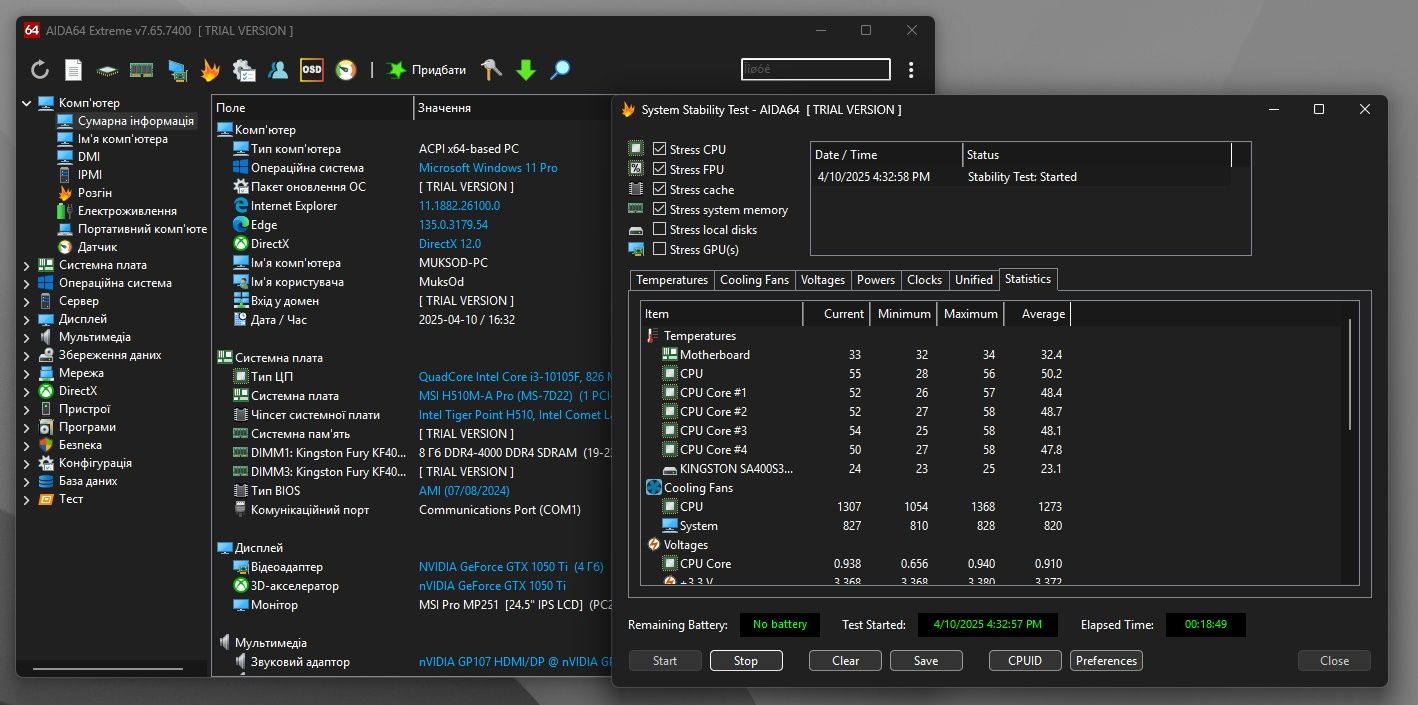
Task: Switch to the Voltages tab
Action: tap(823, 280)
